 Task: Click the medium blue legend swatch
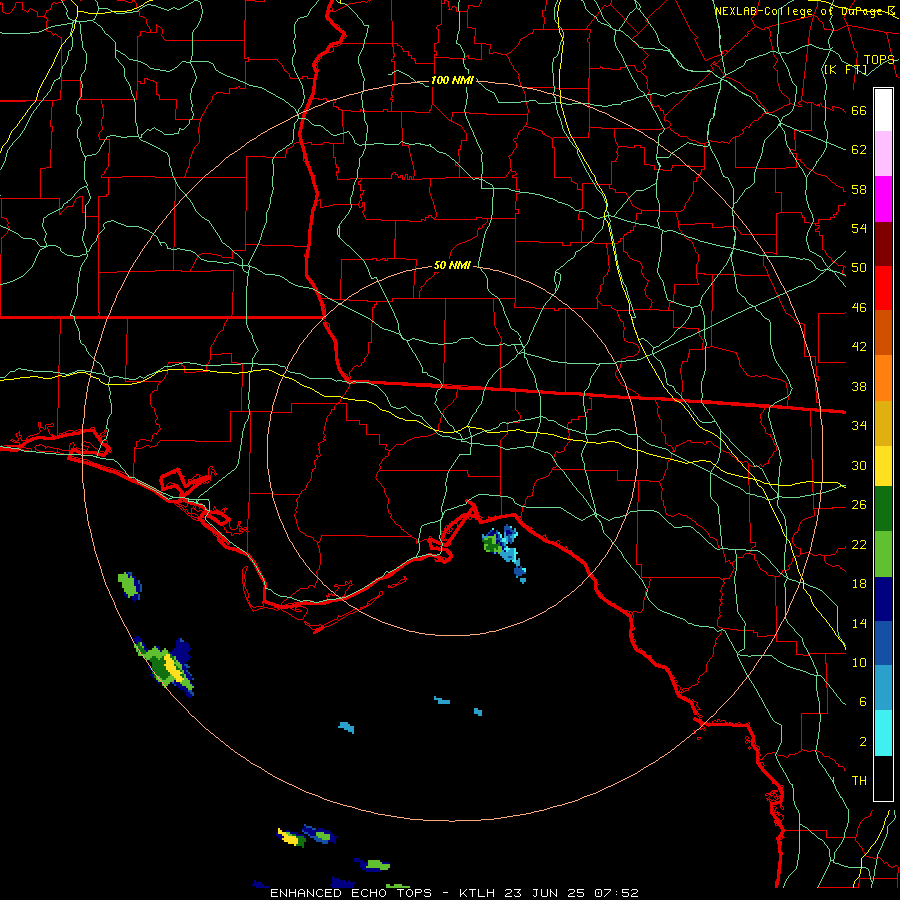pos(883,643)
